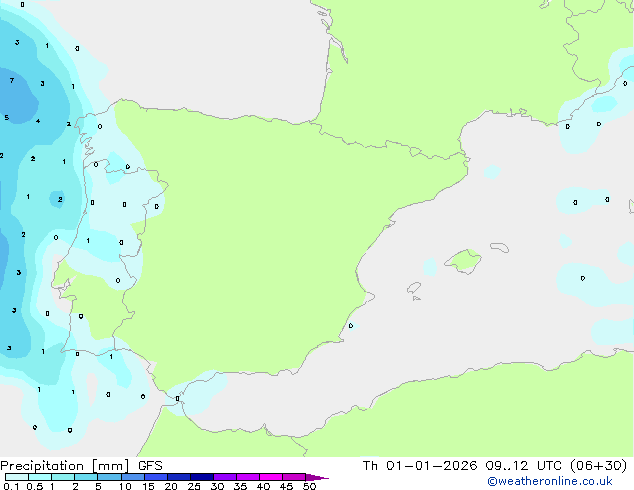The width and height of the screenshot is (634, 490).
Task: Click Mallorca island on the map
Action: click(x=464, y=261)
